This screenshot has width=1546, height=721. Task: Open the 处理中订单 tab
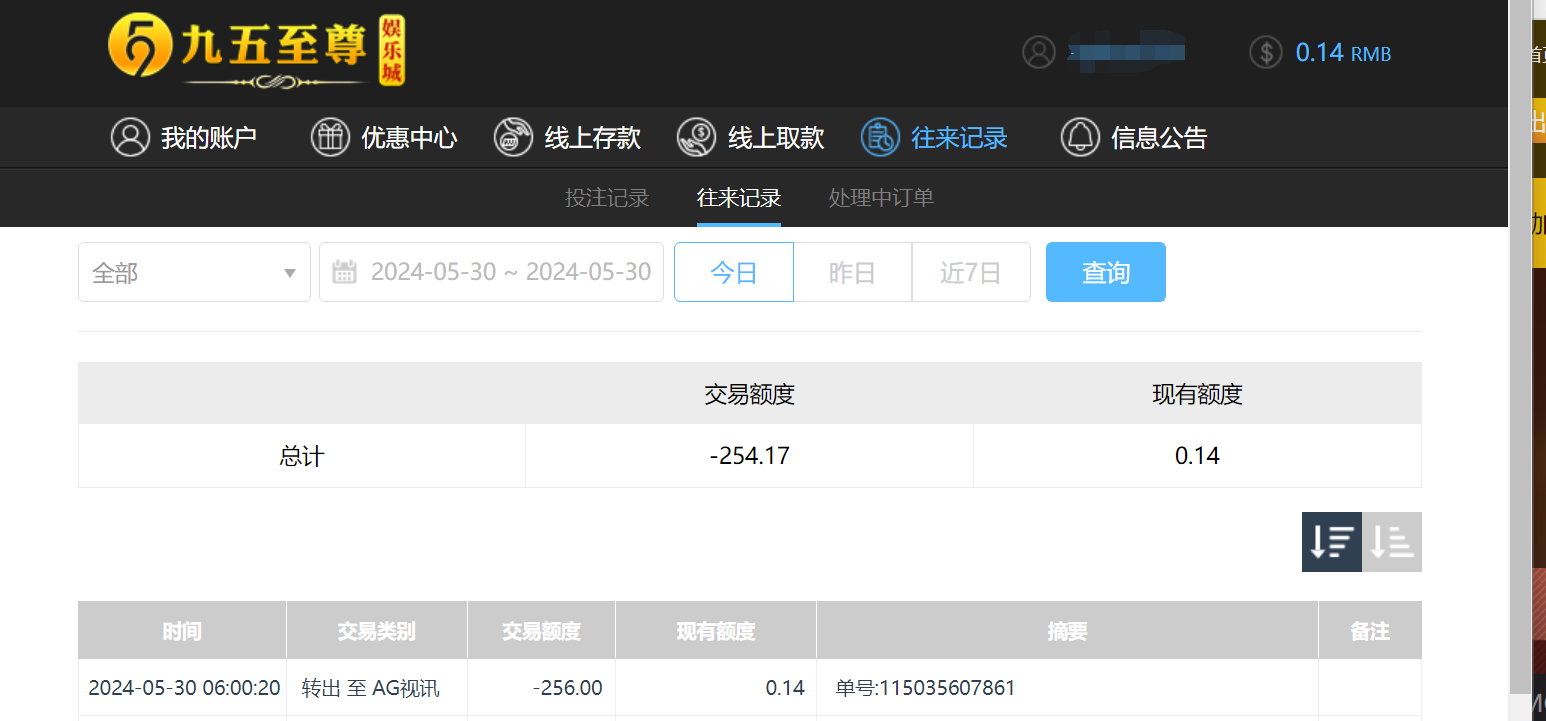[880, 198]
